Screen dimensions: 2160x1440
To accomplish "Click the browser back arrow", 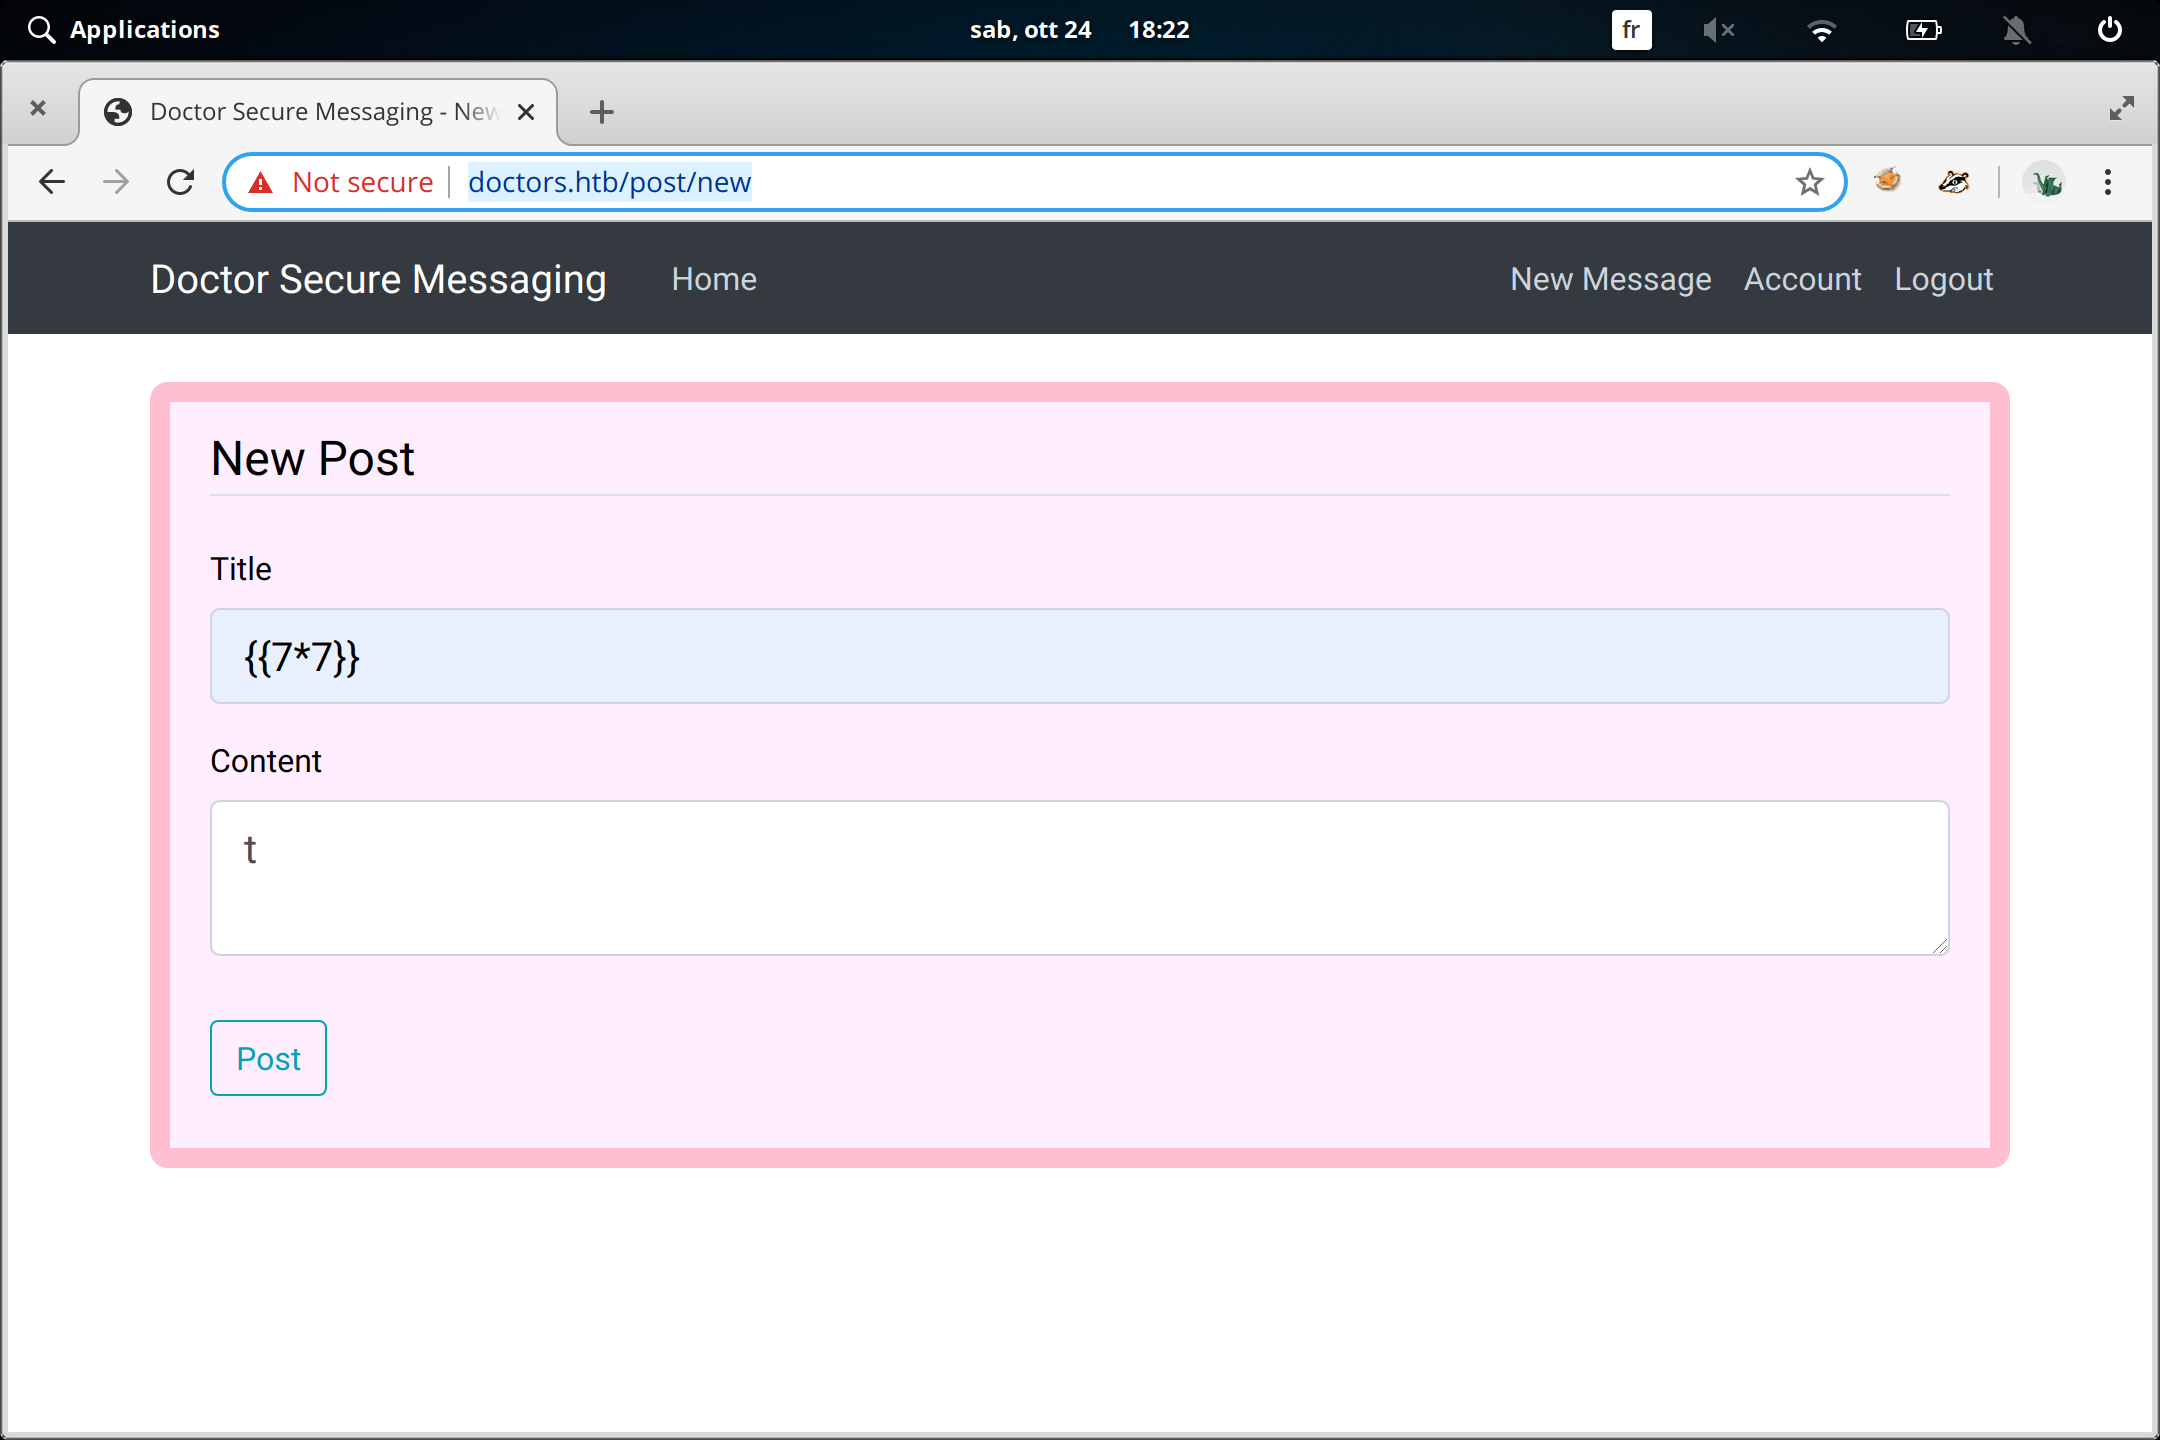I will 52,182.
